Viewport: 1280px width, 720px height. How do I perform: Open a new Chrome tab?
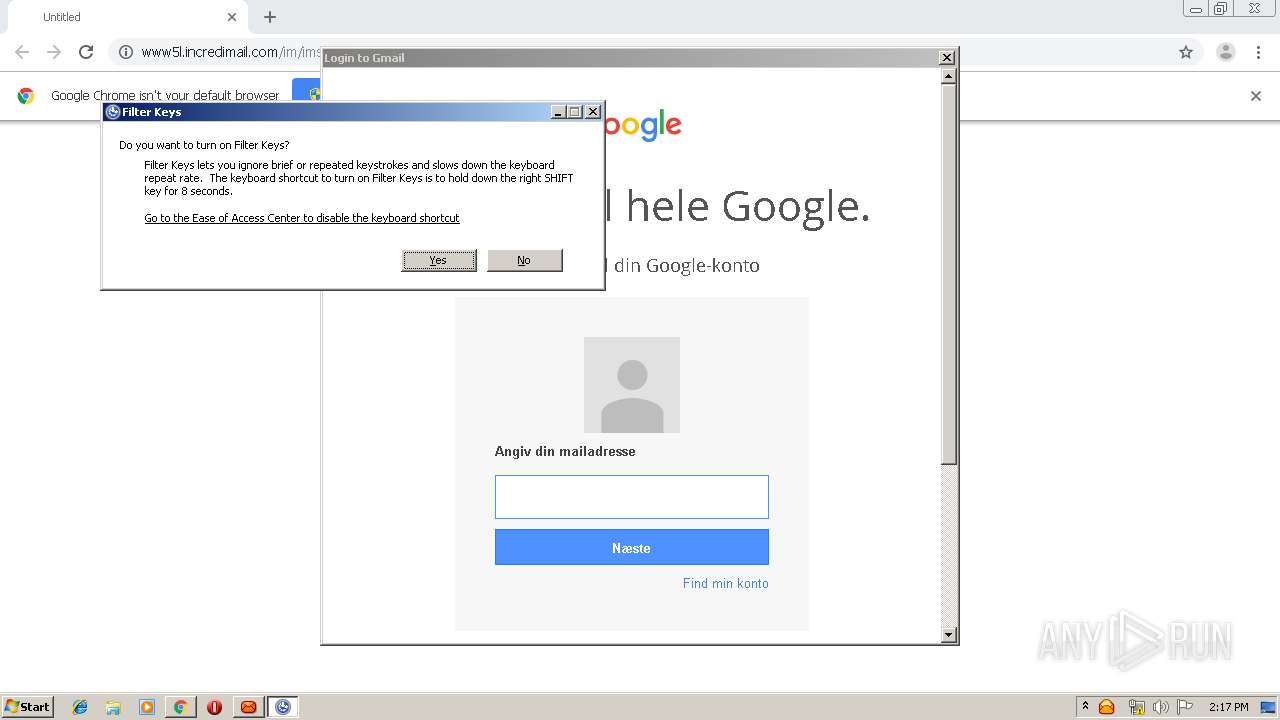coord(270,17)
